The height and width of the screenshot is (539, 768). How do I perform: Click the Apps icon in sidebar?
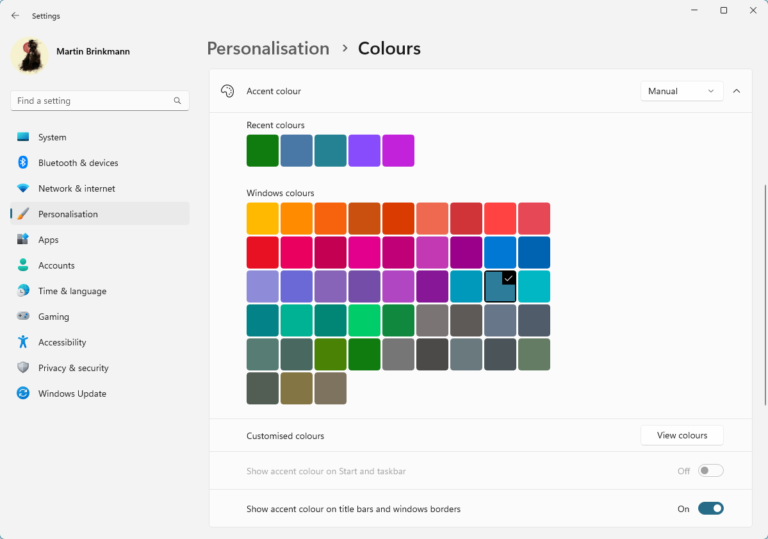click(23, 240)
